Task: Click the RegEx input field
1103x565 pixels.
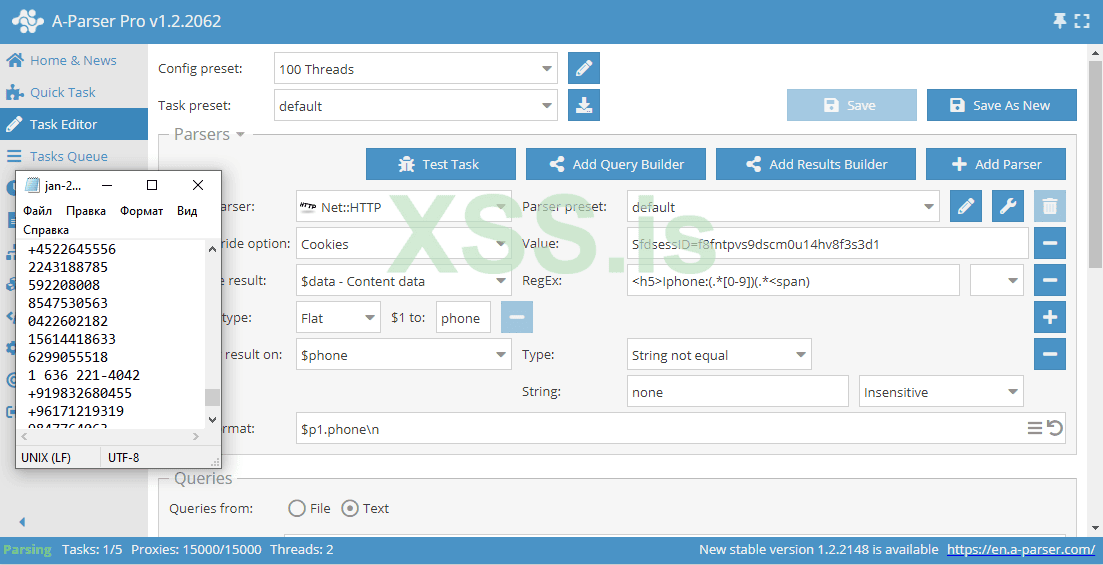Action: pyautogui.click(x=793, y=281)
